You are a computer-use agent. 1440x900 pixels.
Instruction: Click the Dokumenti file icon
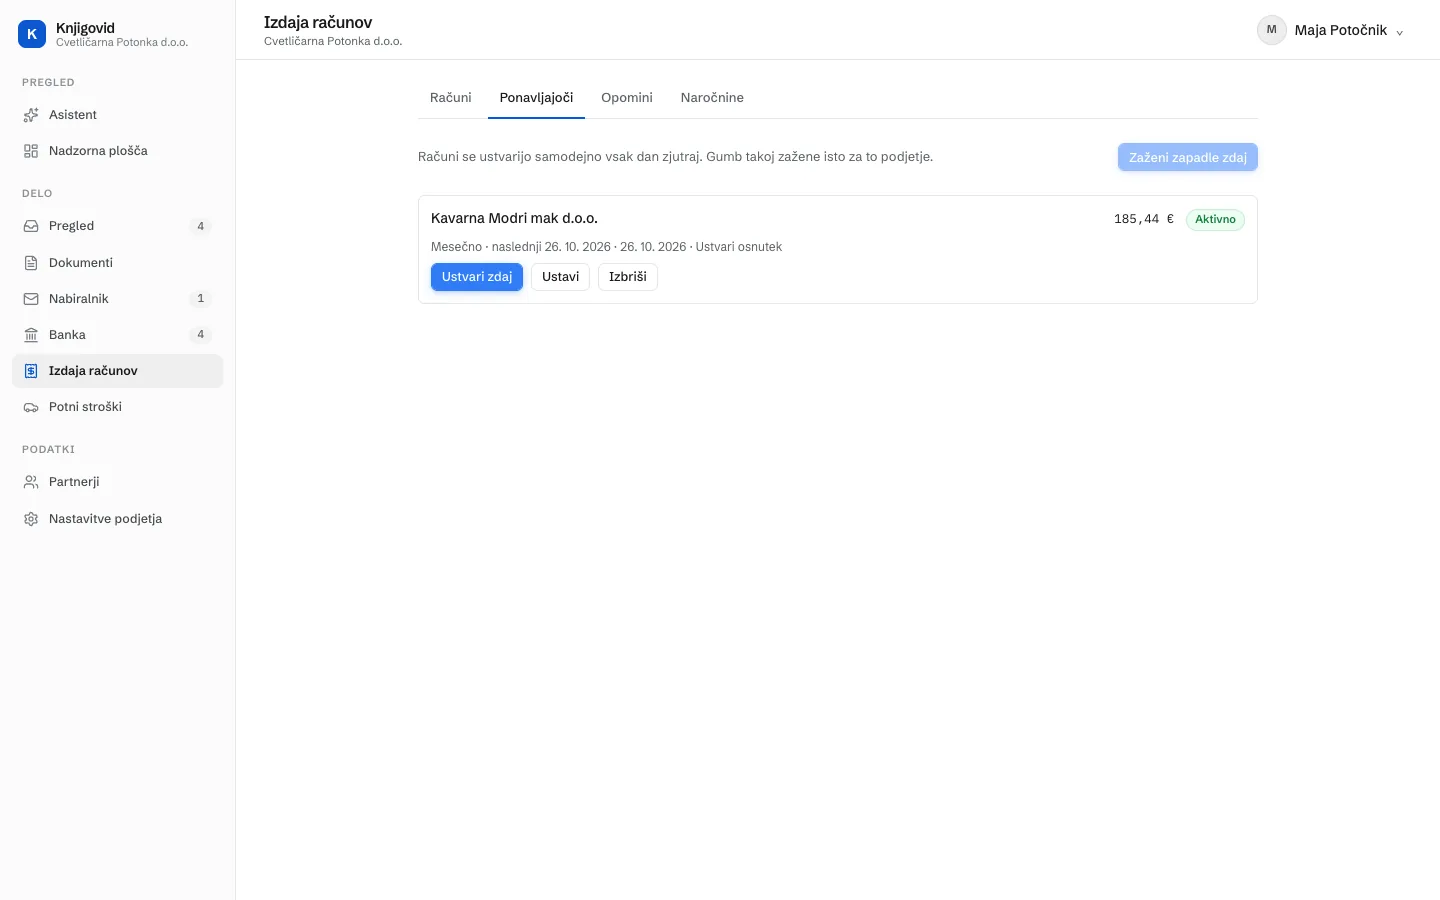pos(31,263)
